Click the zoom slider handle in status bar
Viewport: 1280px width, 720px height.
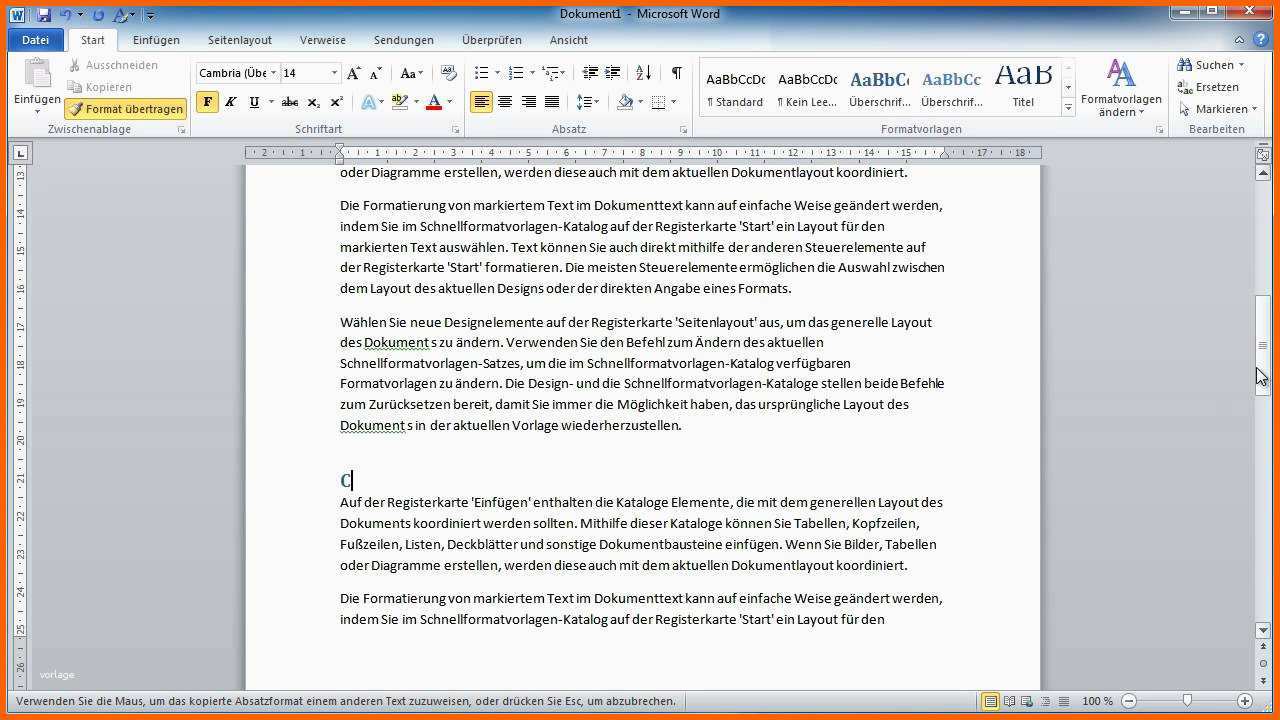tap(1187, 701)
